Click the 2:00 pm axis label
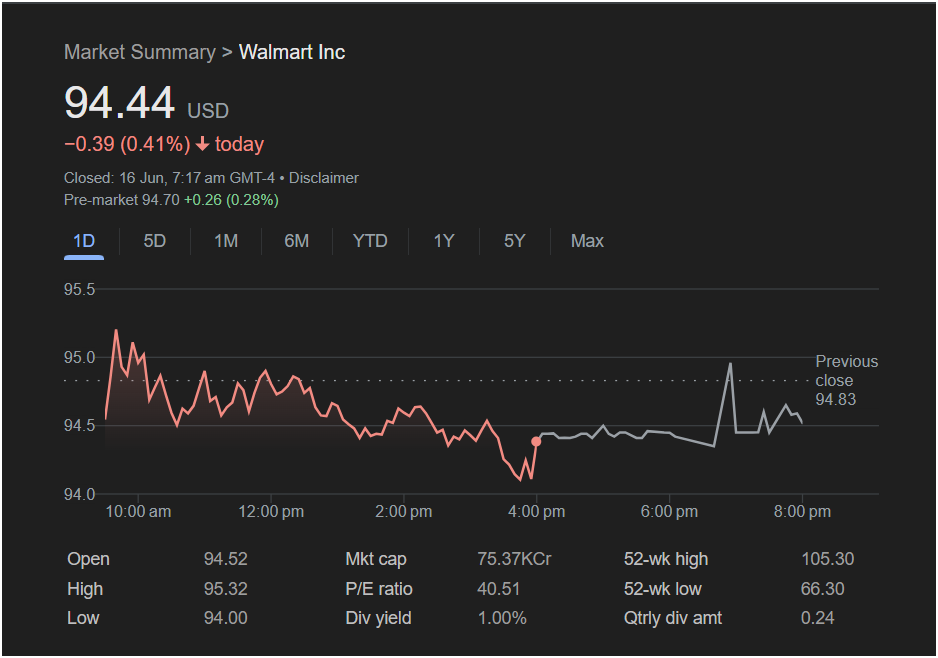The width and height of the screenshot is (938, 658). pos(404,511)
